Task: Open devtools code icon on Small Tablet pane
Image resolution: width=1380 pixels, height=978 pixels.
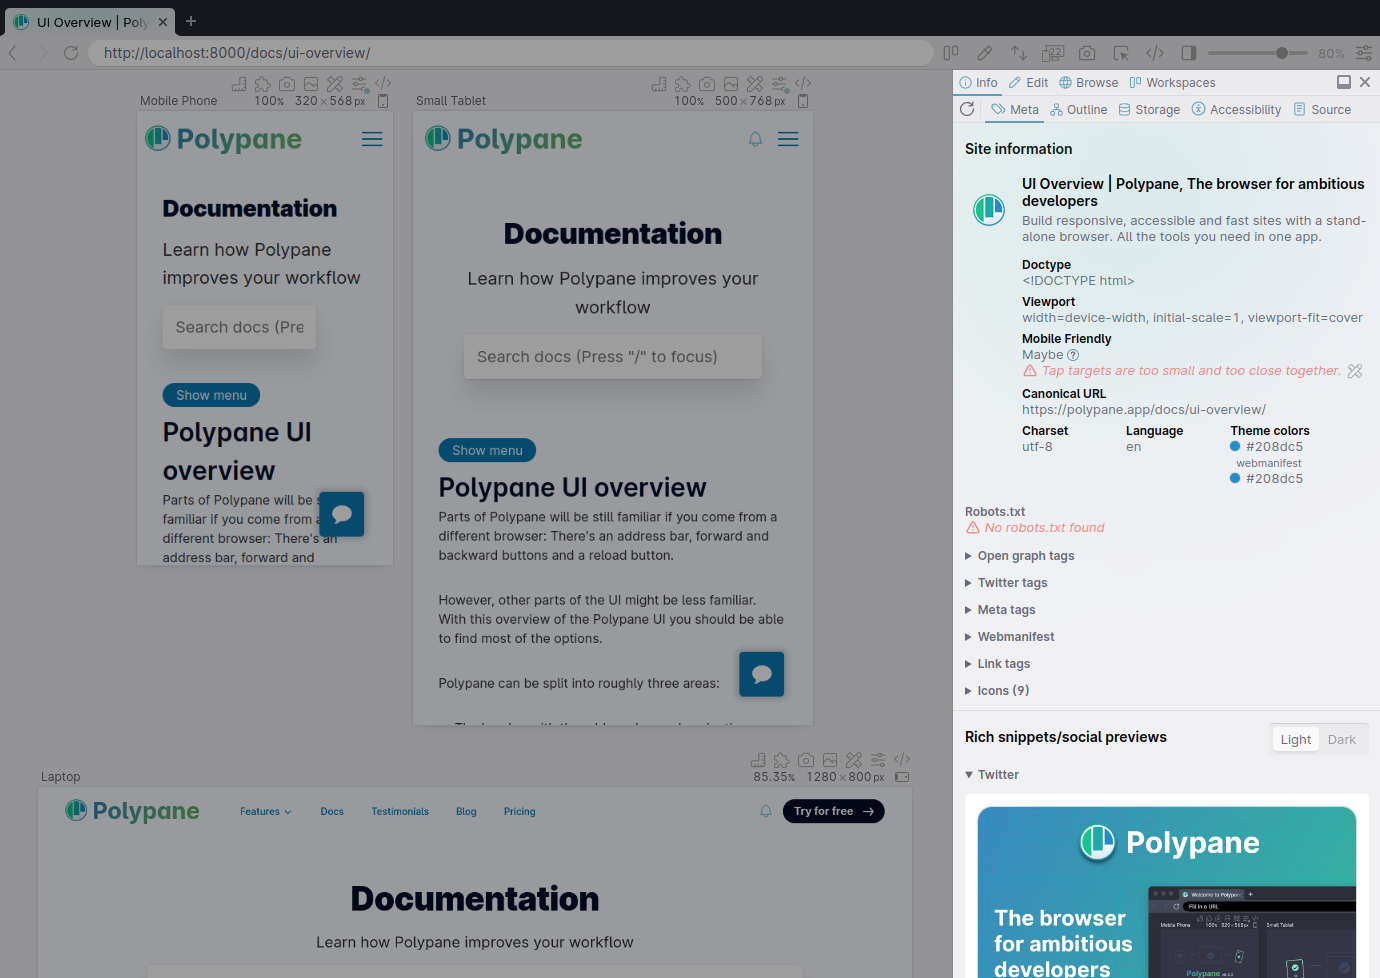Action: (x=803, y=84)
